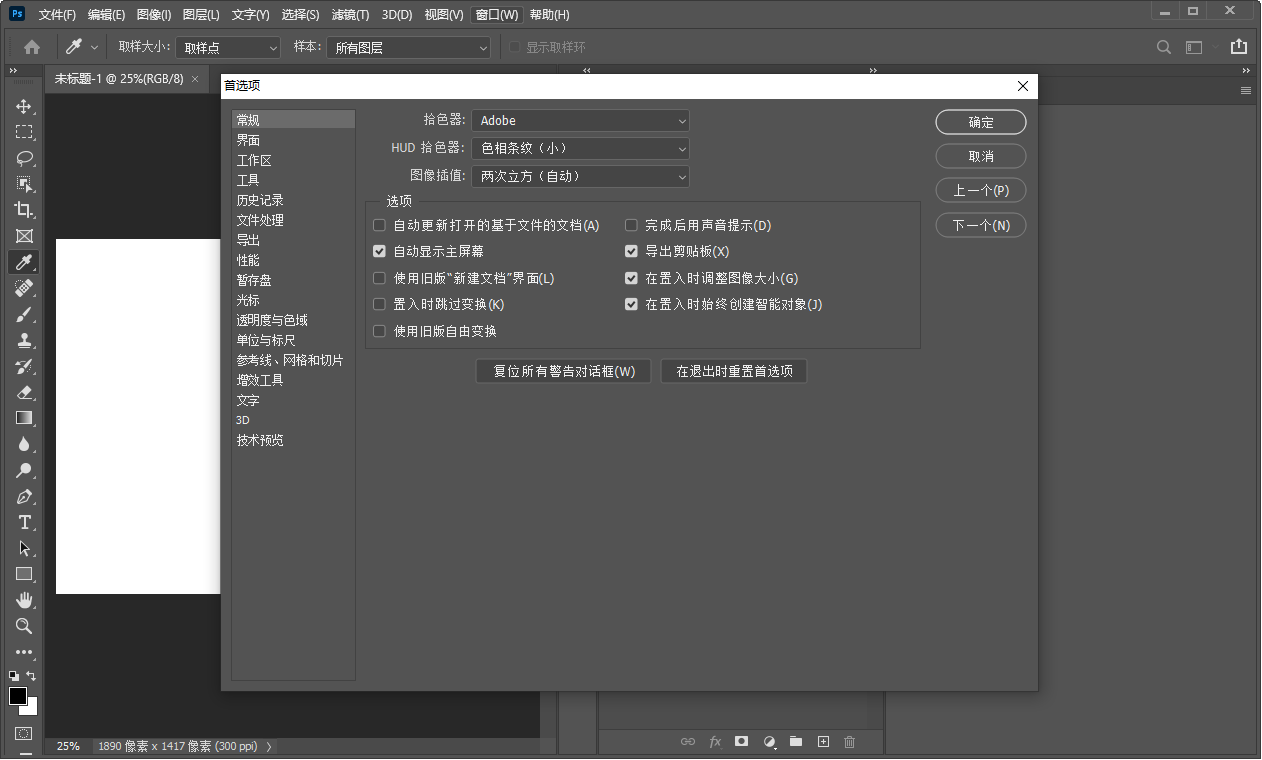
Task: Open the HUD 拾色器 dropdown
Action: (x=580, y=147)
